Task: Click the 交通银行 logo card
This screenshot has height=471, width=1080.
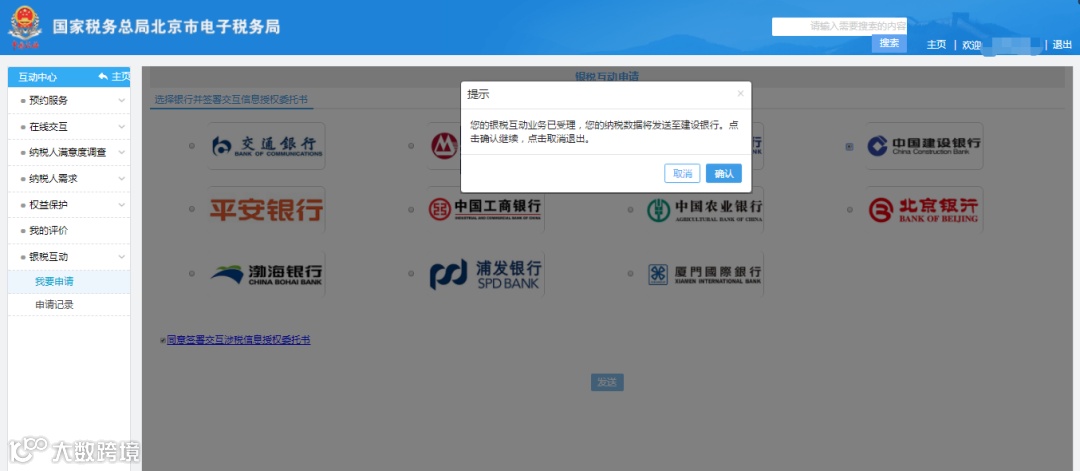Action: tap(267, 146)
